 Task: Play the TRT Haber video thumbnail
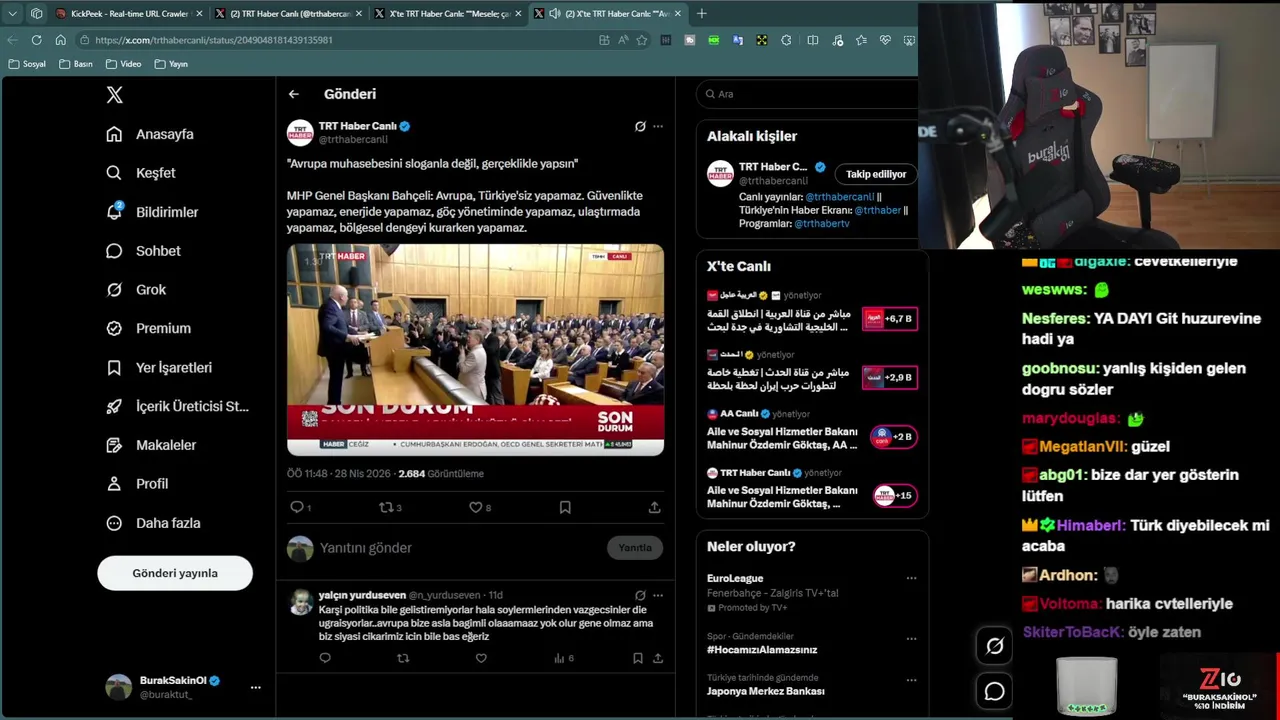475,350
